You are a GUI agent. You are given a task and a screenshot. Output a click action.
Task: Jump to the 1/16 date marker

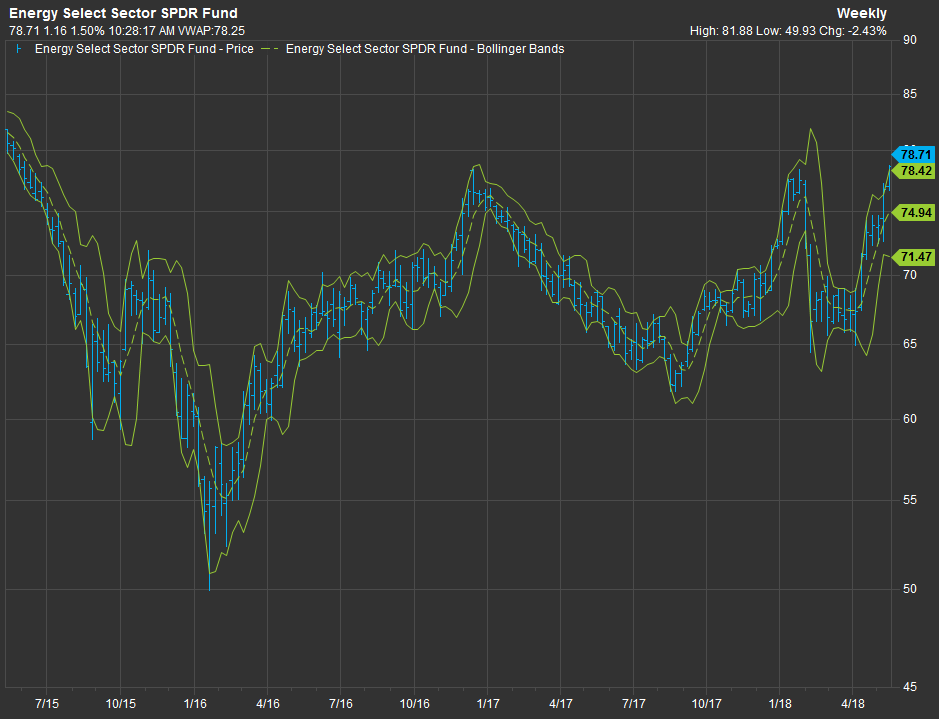(x=194, y=704)
